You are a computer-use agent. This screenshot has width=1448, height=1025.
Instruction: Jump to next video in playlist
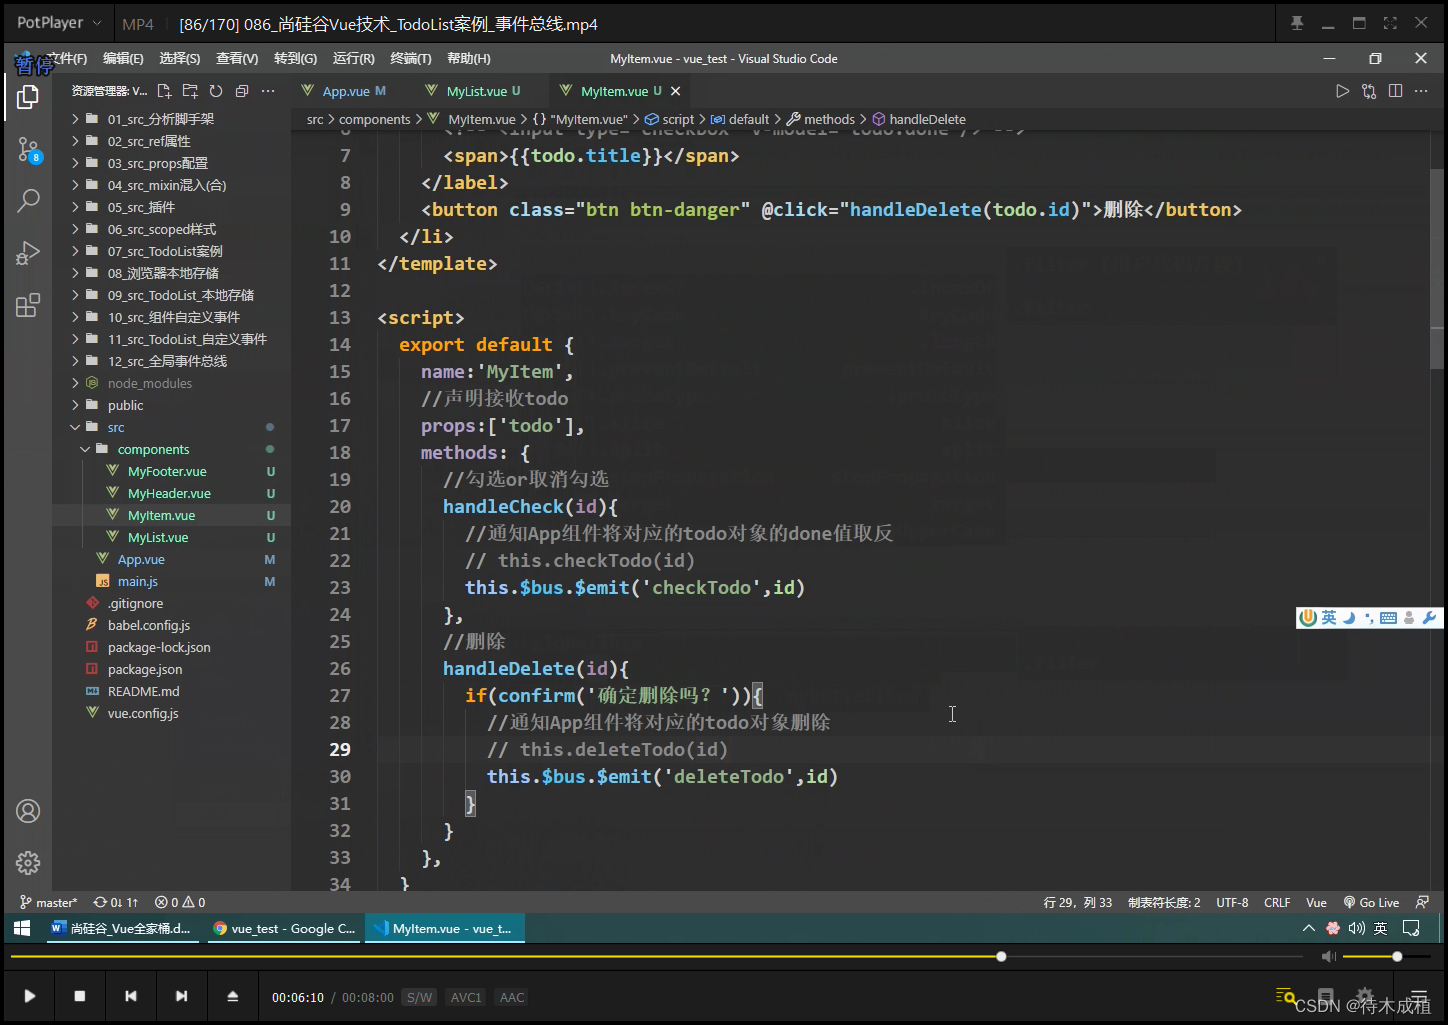pyautogui.click(x=181, y=996)
